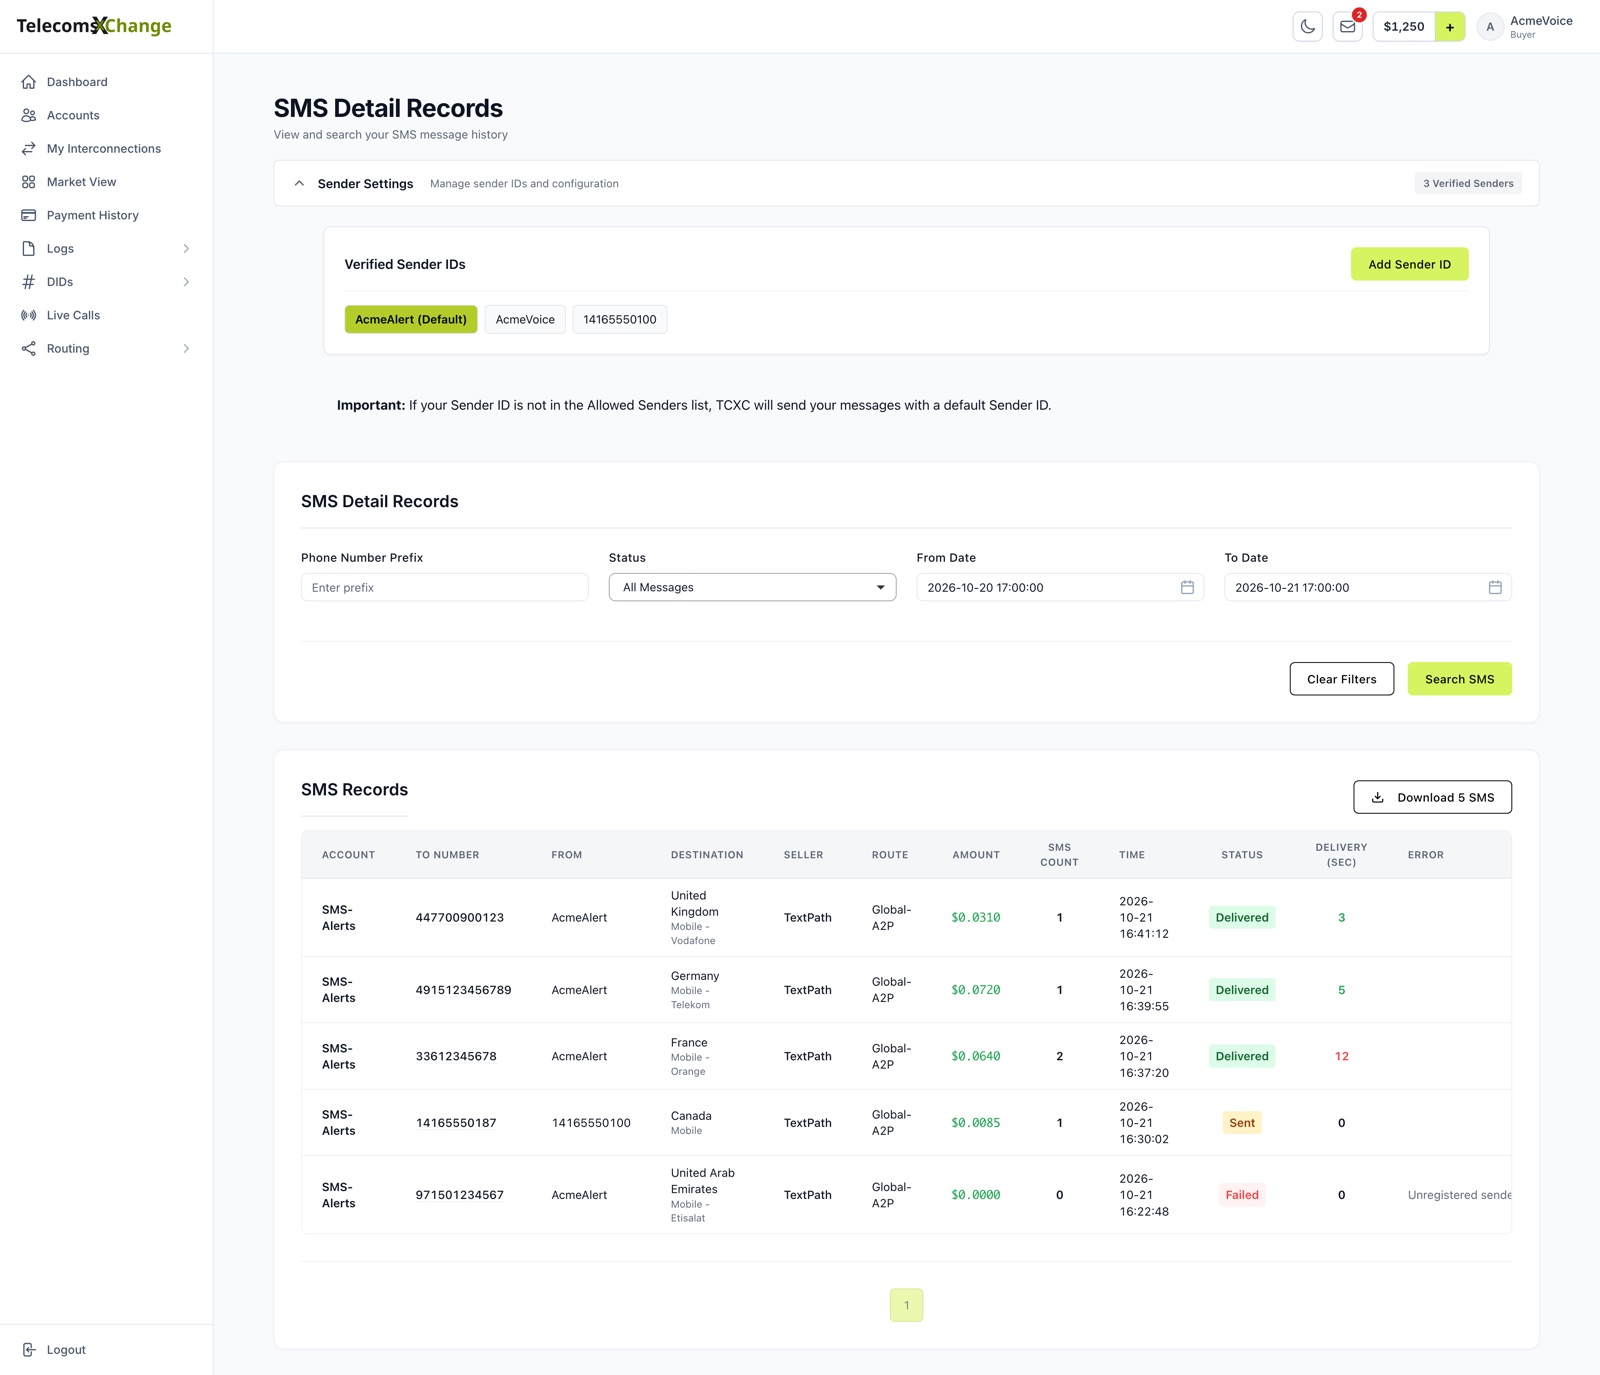The height and width of the screenshot is (1375, 1600).
Task: Click number 4915123456789
Action: pos(464,990)
